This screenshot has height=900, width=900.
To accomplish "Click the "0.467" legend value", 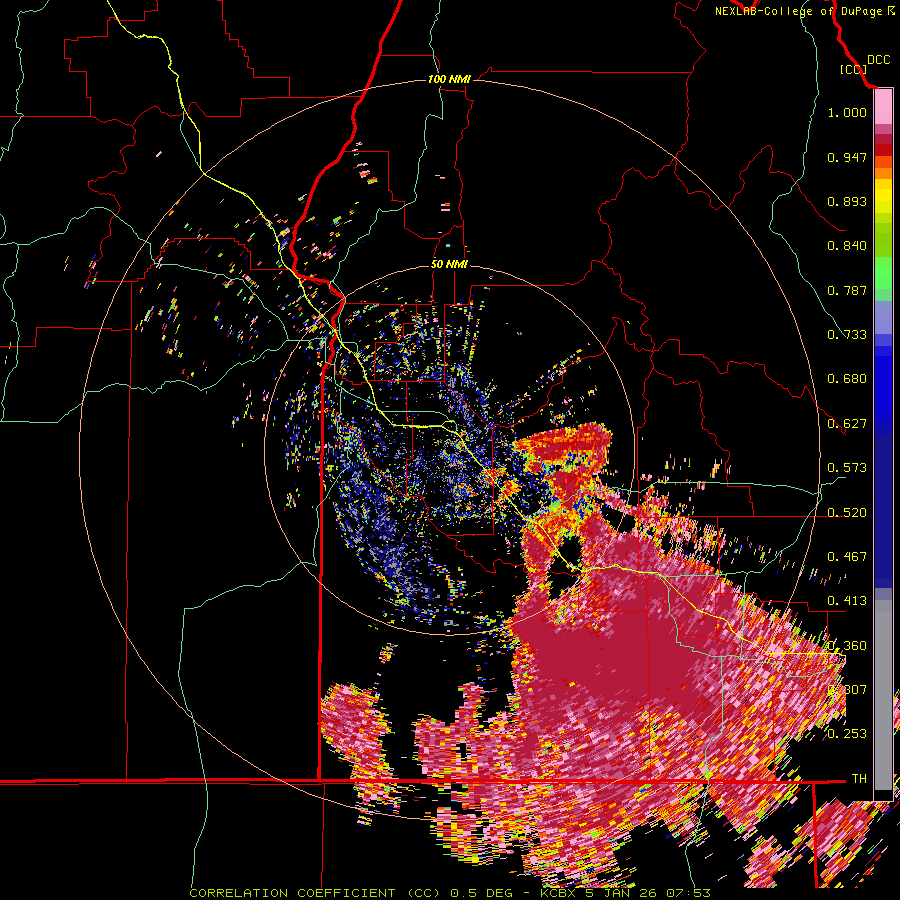I will 847,557.
